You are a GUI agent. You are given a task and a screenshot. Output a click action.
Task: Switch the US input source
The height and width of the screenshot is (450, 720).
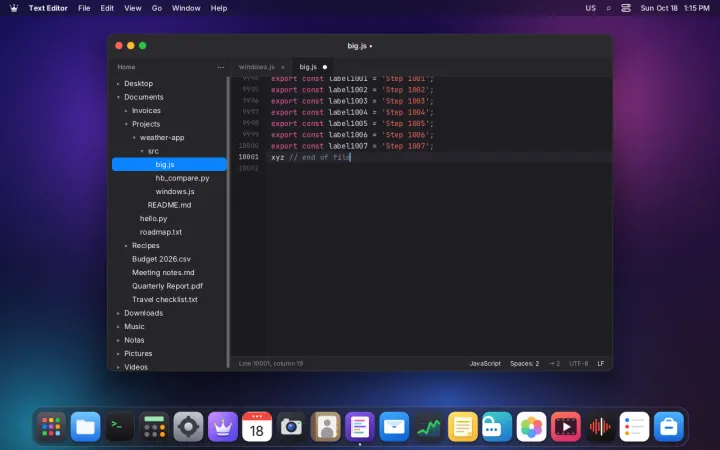point(591,8)
